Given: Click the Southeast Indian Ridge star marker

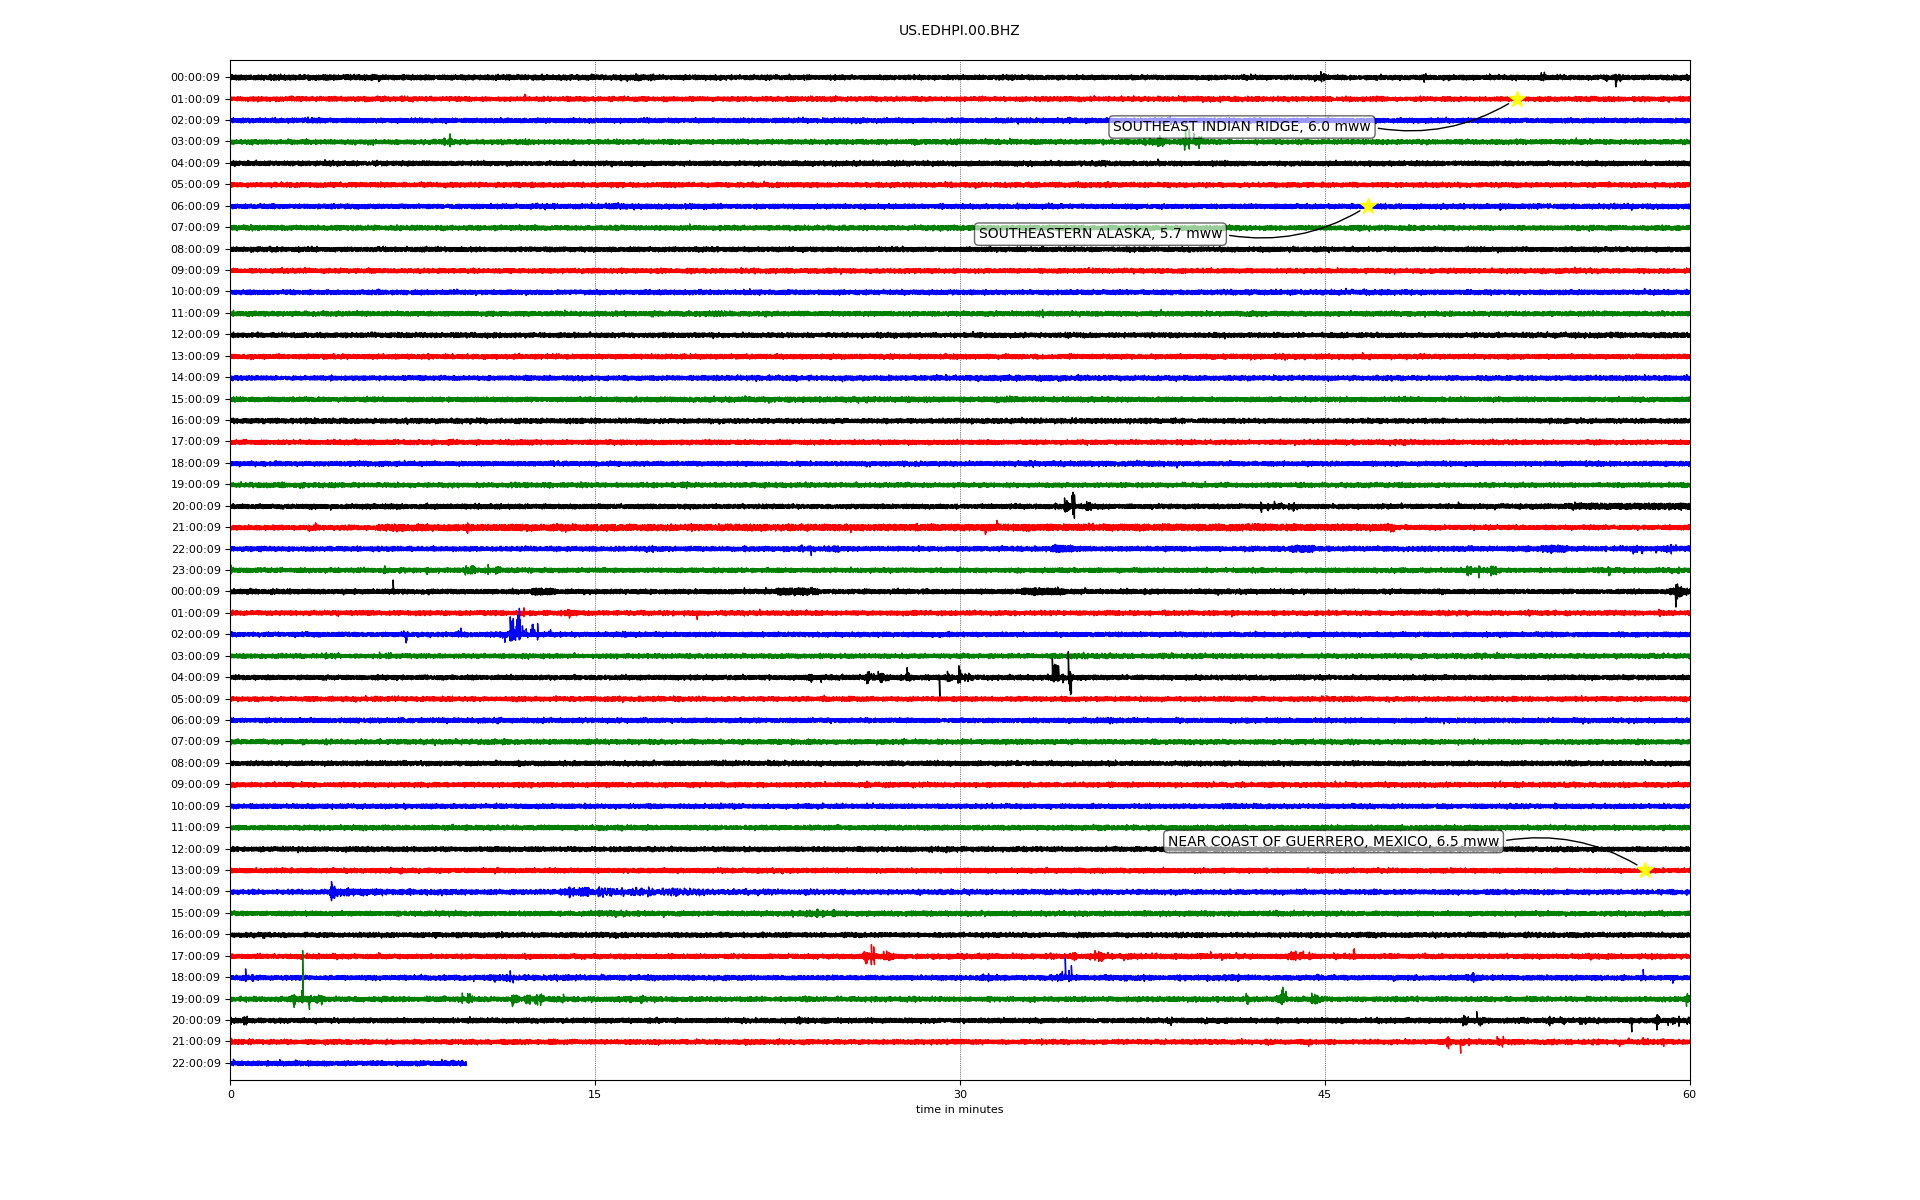Looking at the screenshot, I should (1517, 99).
